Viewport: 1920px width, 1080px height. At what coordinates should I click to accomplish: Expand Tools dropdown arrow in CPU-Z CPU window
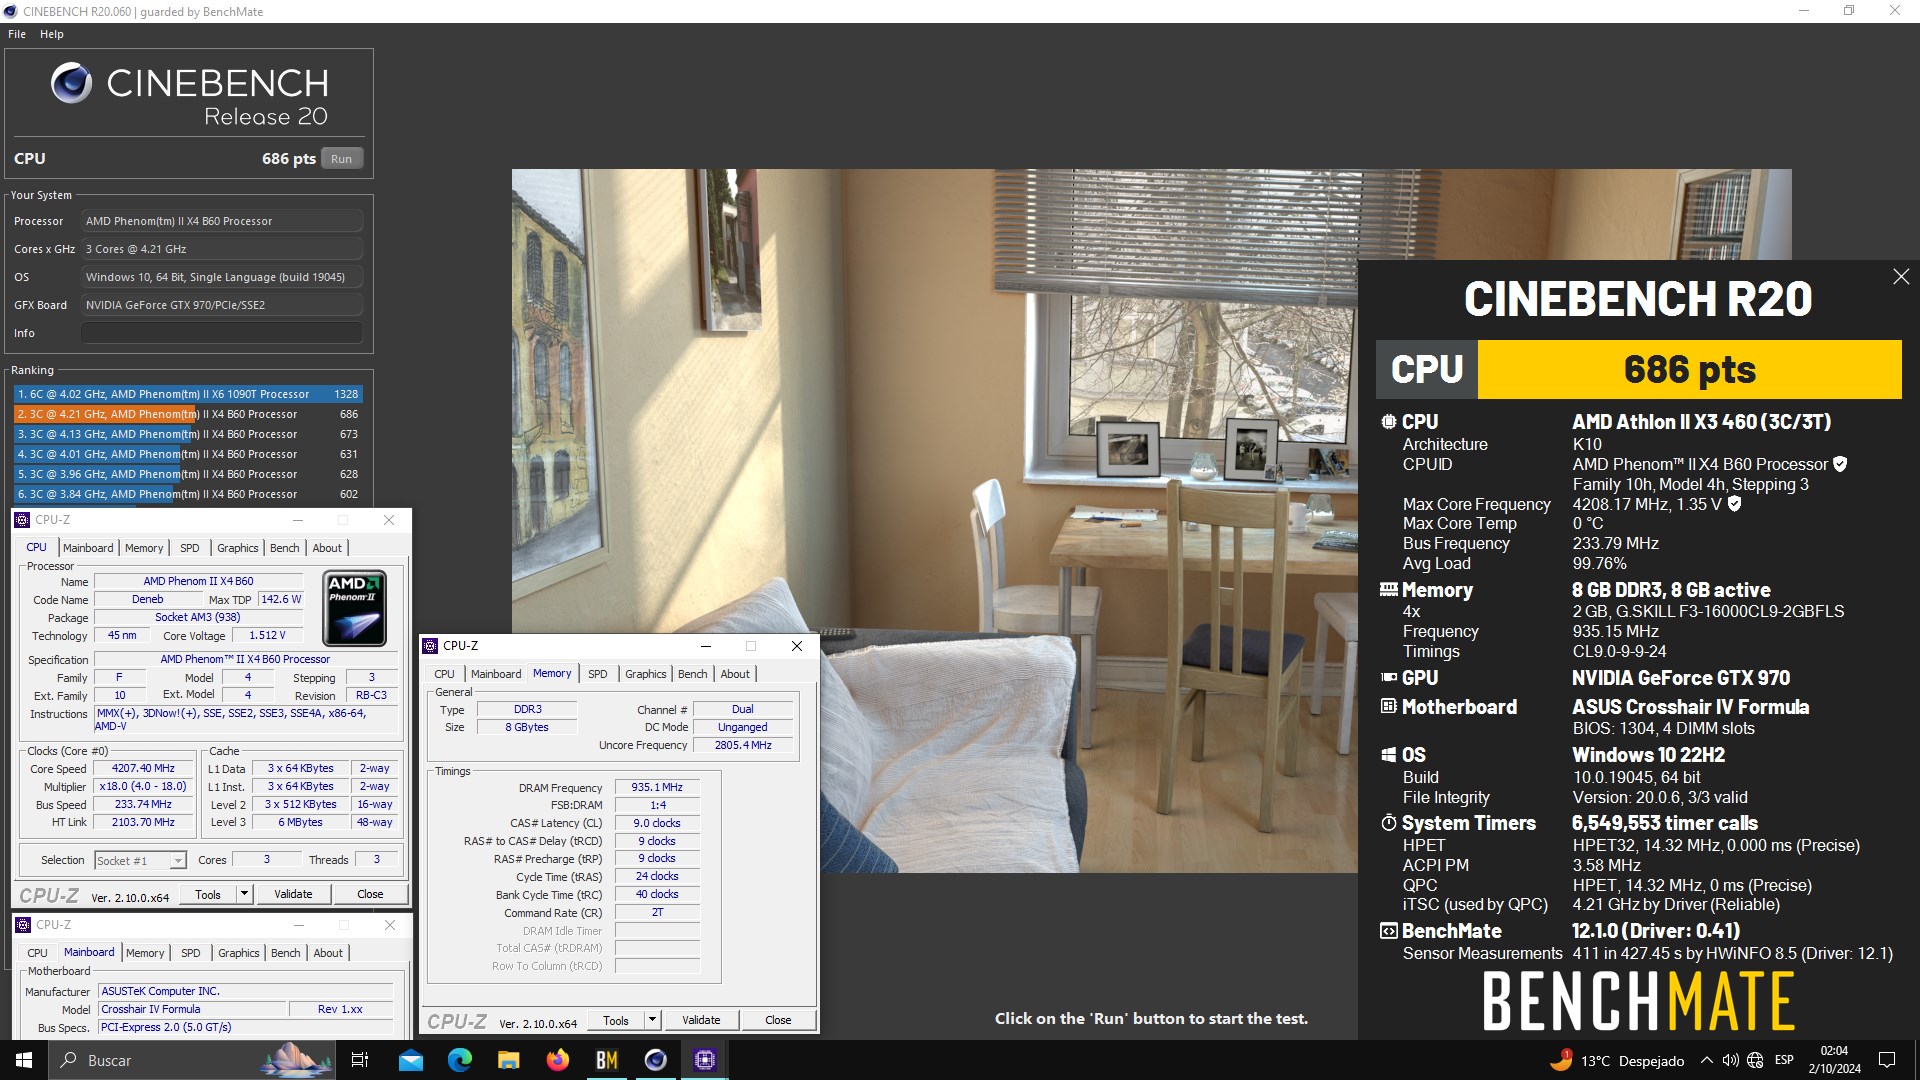pyautogui.click(x=244, y=894)
